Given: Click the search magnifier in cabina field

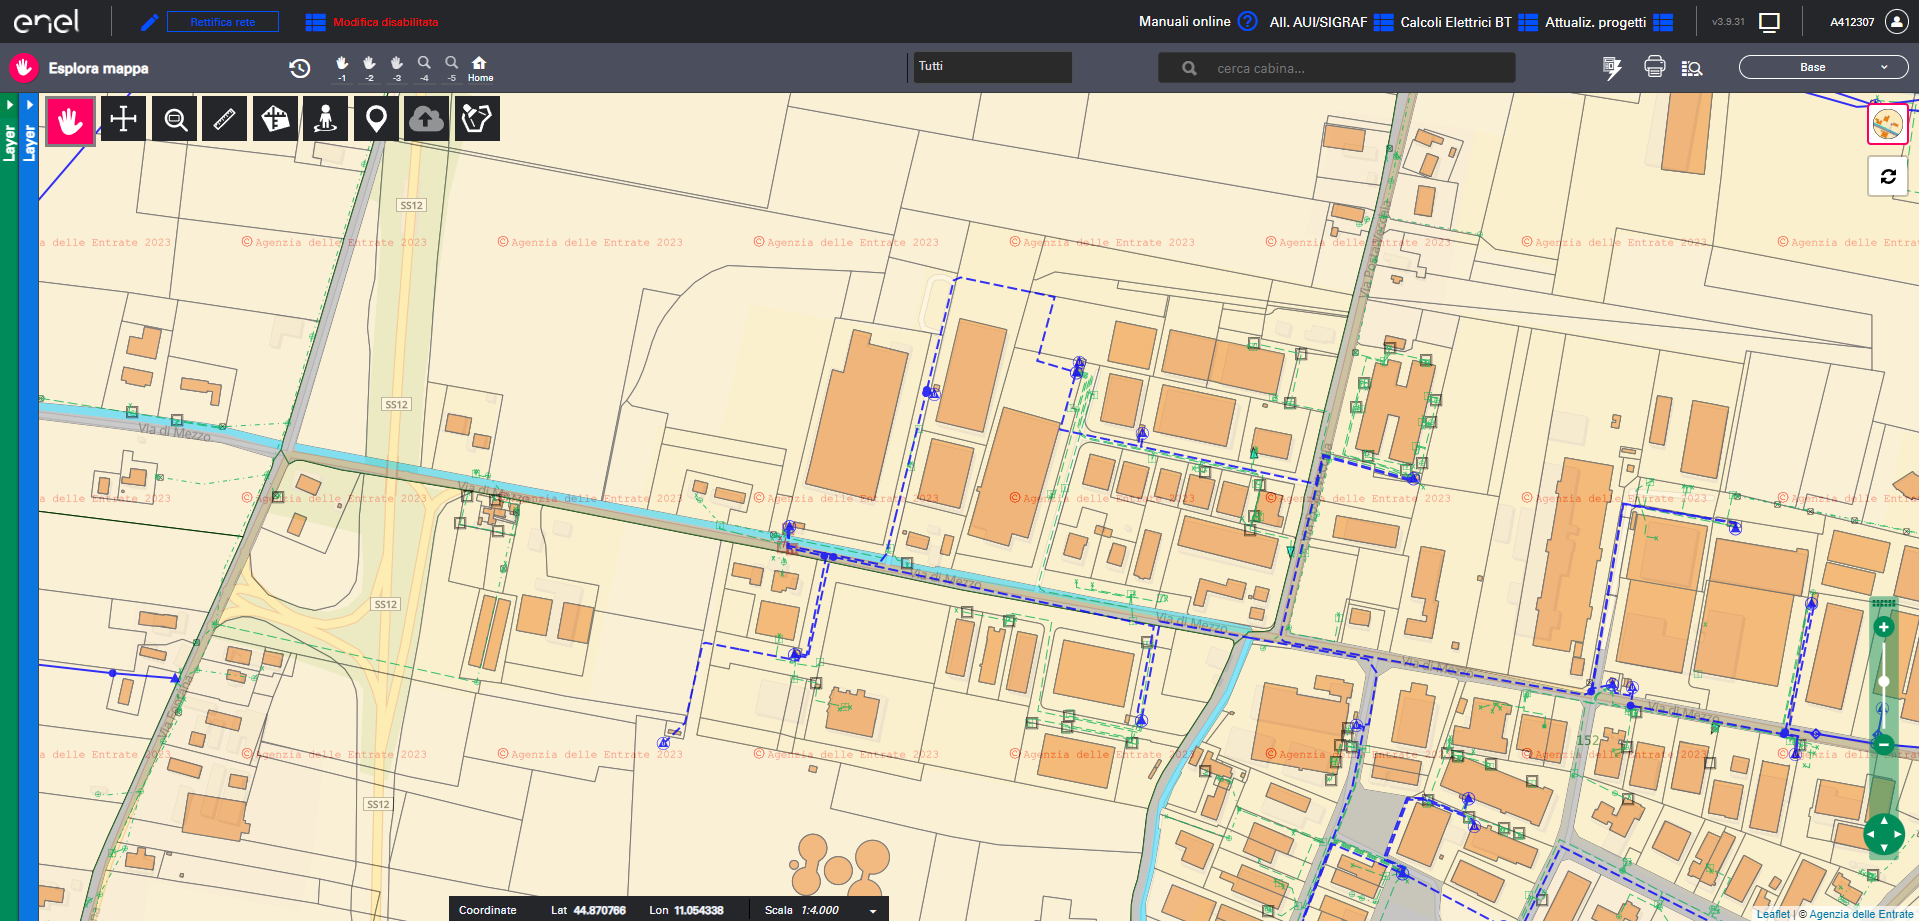Looking at the screenshot, I should (x=1189, y=68).
